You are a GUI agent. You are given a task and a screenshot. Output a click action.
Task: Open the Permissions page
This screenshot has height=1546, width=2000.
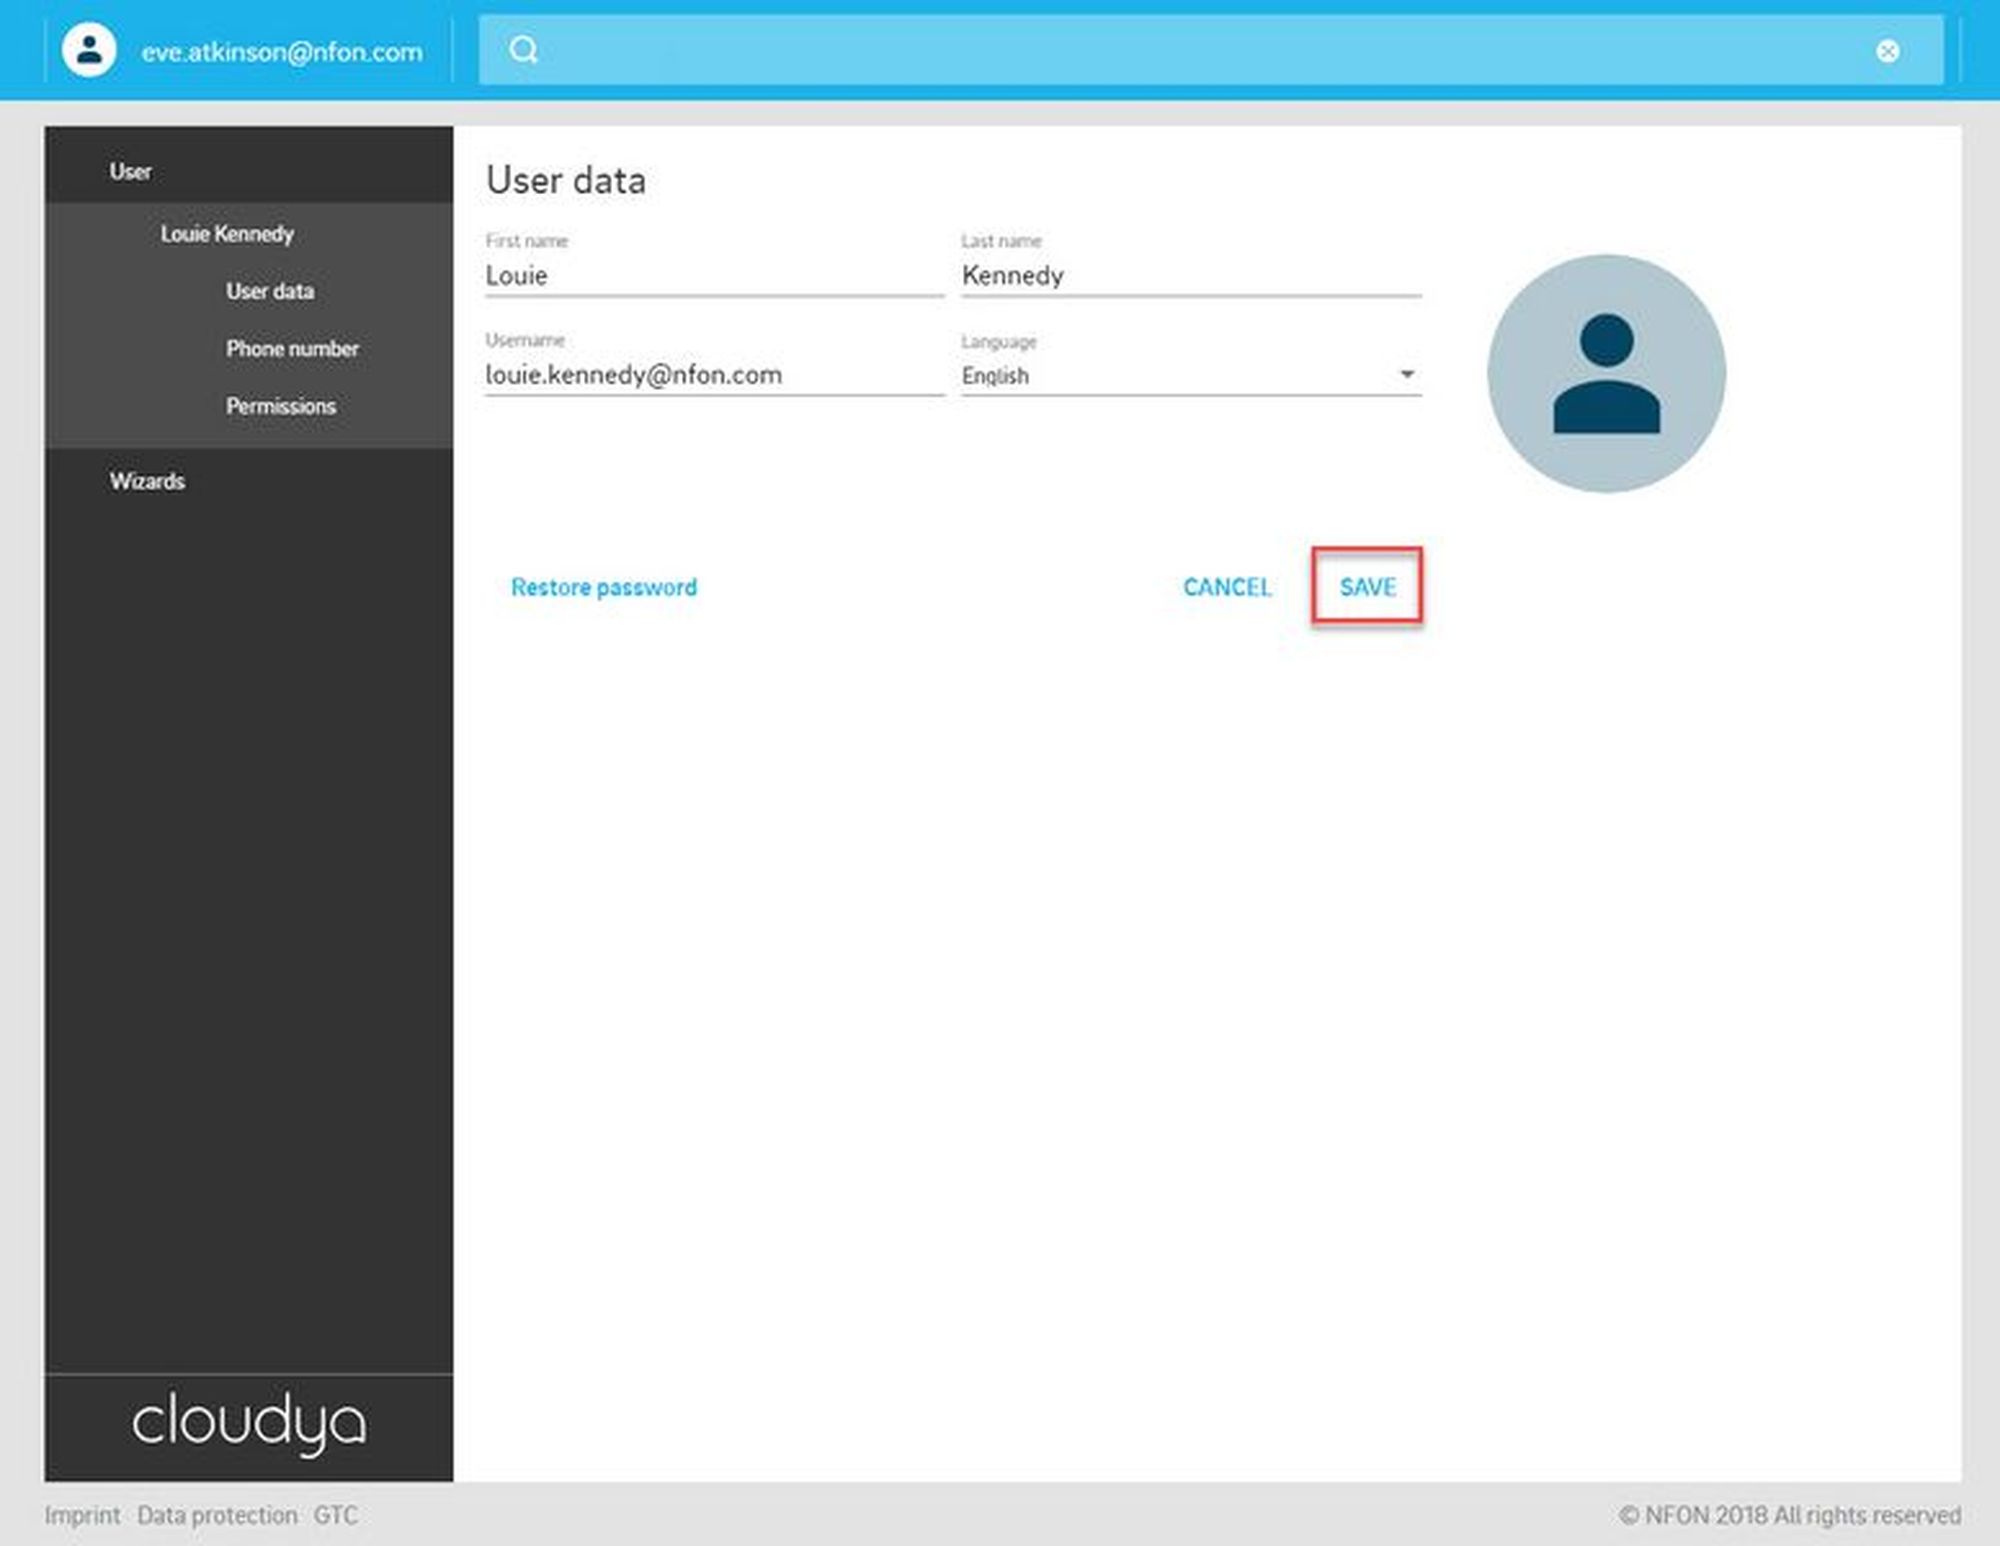pos(280,406)
